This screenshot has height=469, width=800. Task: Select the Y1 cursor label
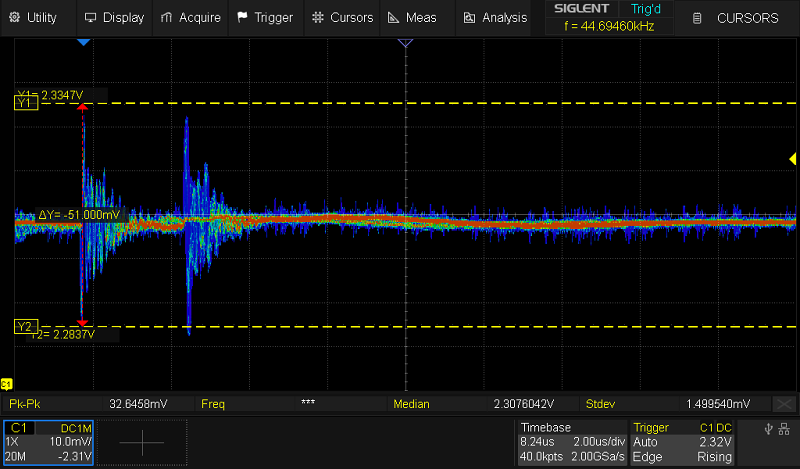[x=25, y=102]
